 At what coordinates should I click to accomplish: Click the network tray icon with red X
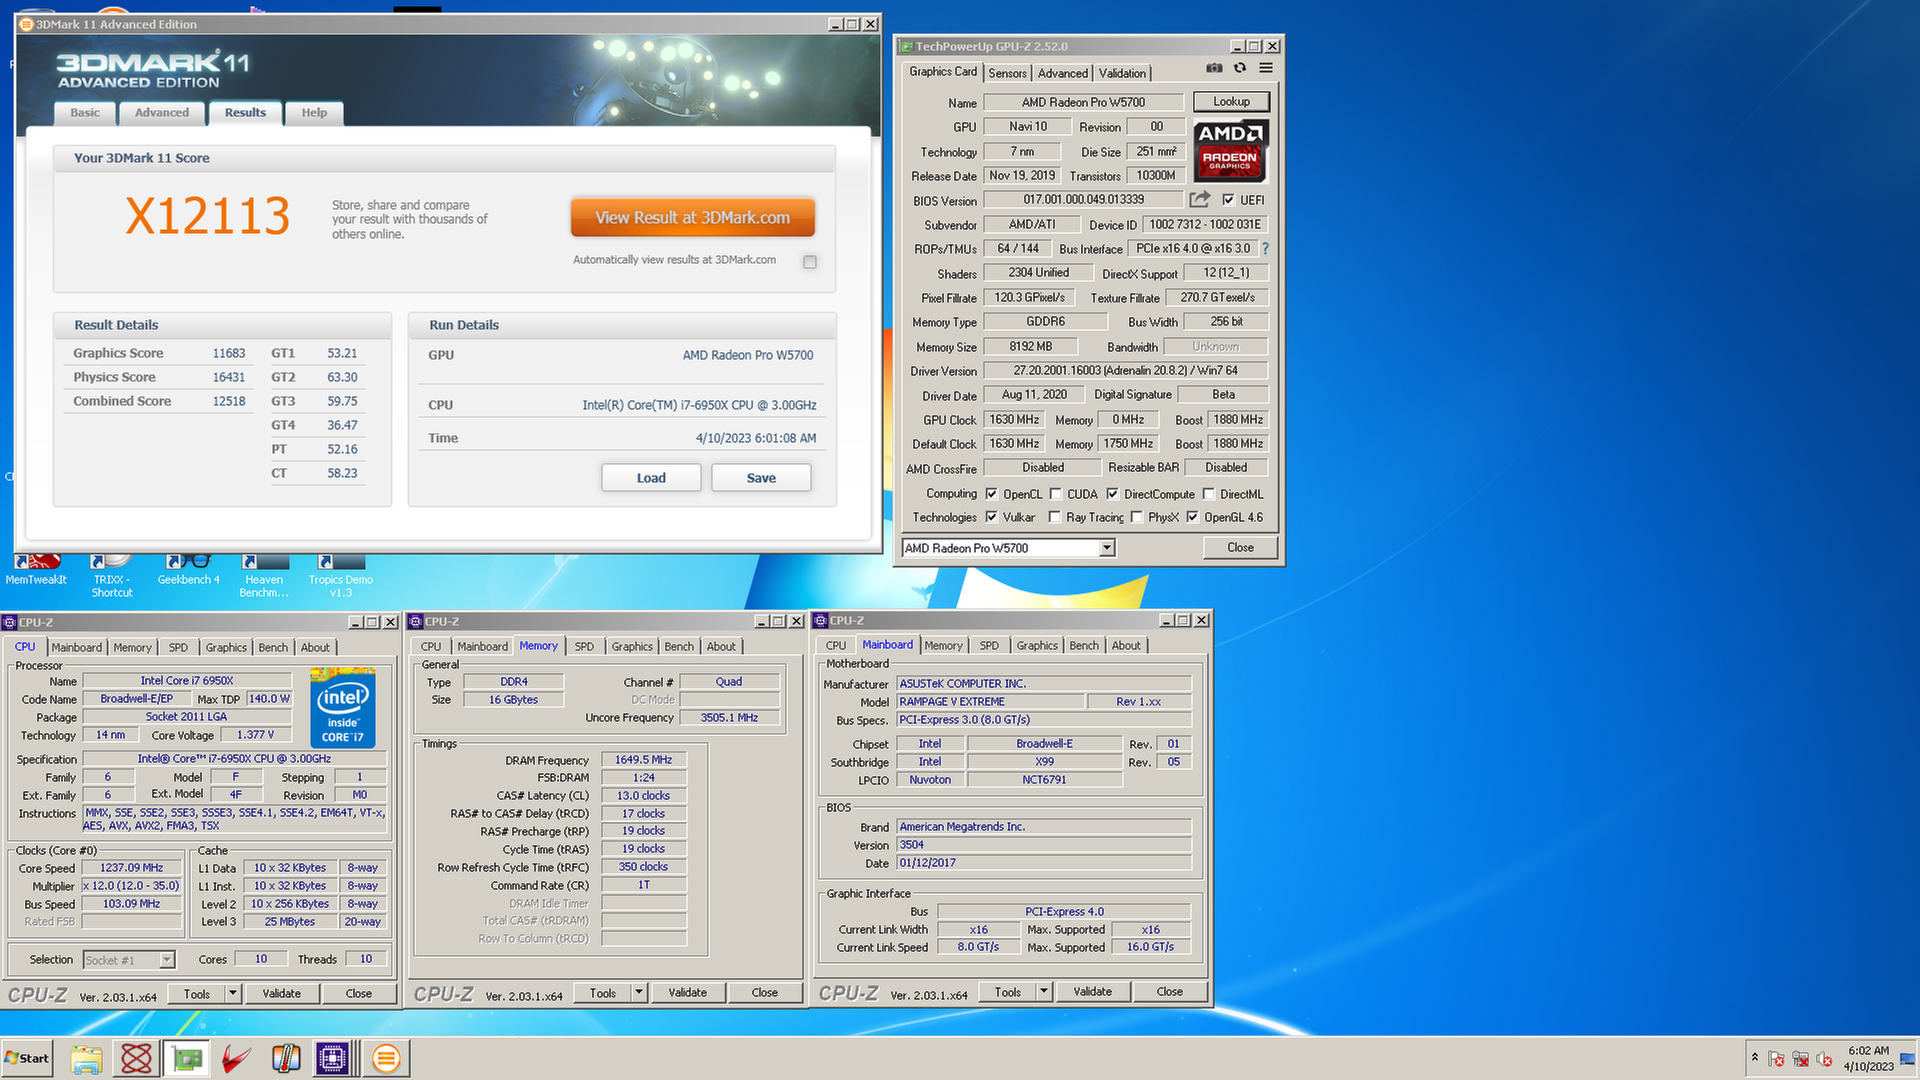1800,1058
